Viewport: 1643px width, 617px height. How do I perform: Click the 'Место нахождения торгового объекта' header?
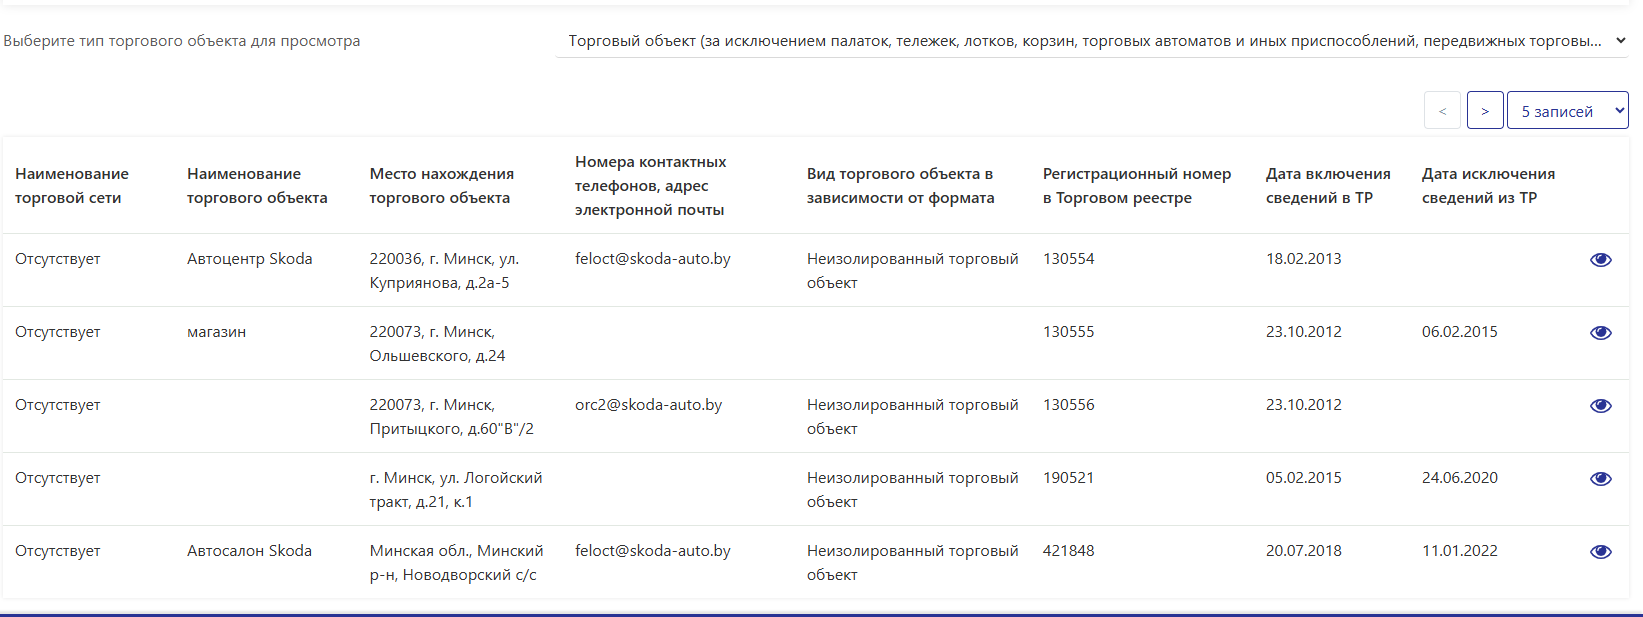coord(441,186)
